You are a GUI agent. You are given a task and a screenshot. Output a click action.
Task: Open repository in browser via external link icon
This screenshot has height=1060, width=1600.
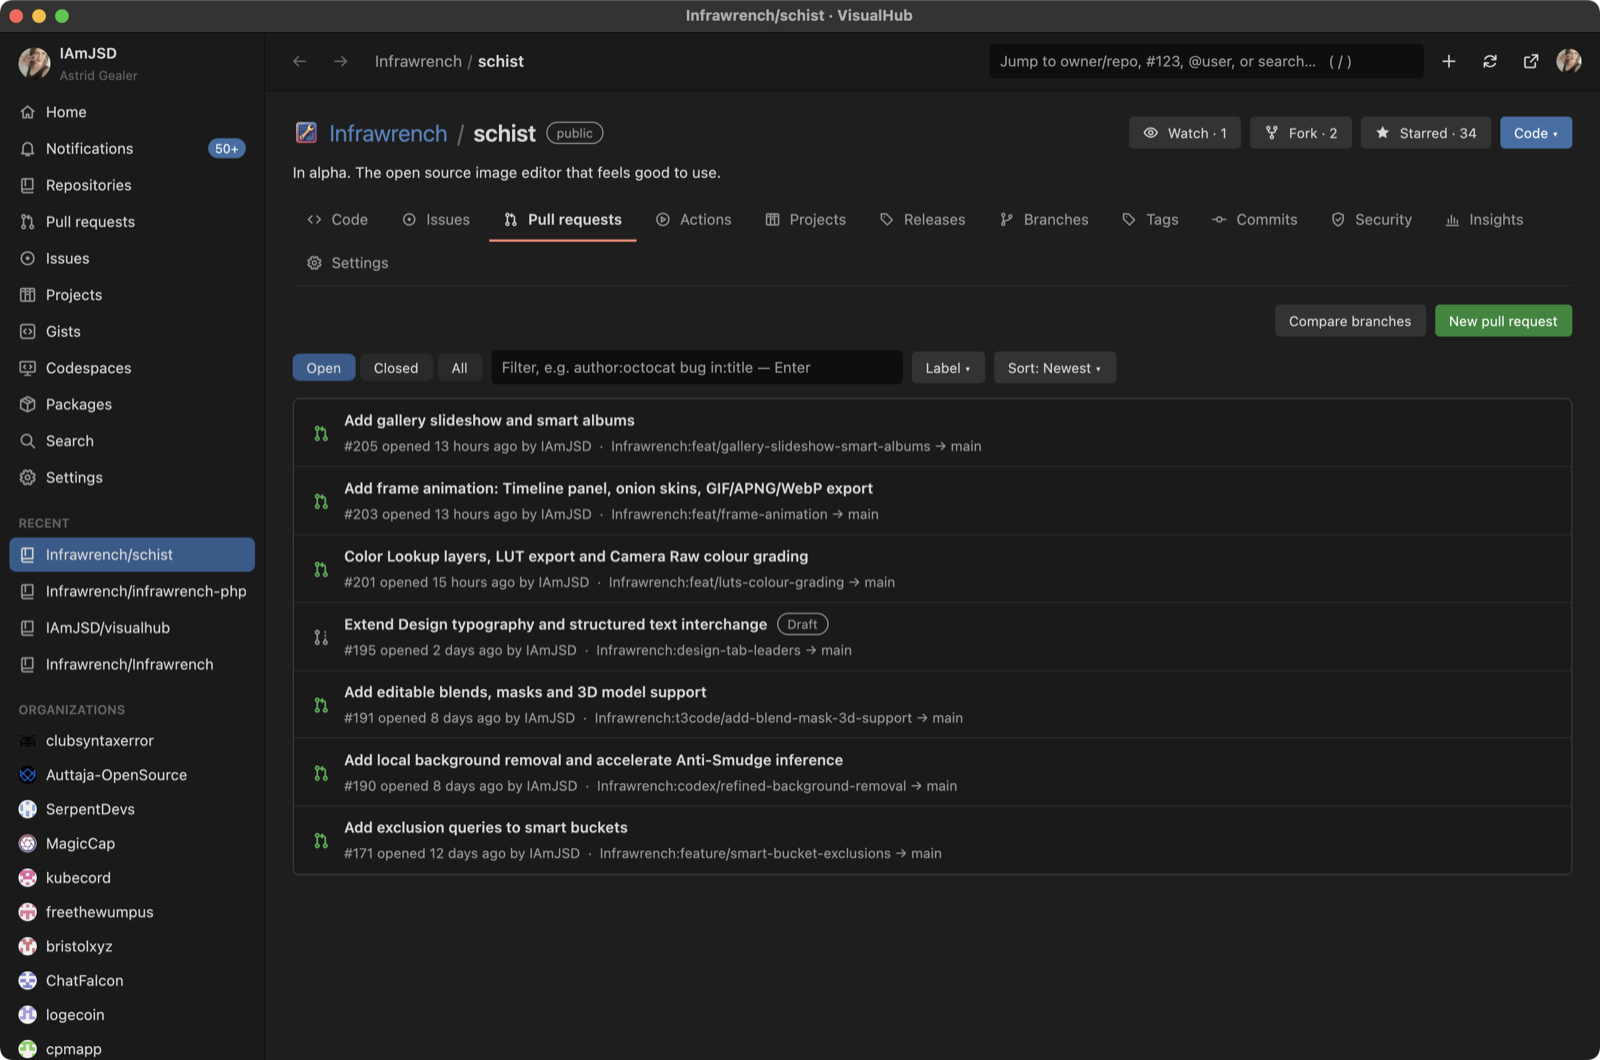1531,61
